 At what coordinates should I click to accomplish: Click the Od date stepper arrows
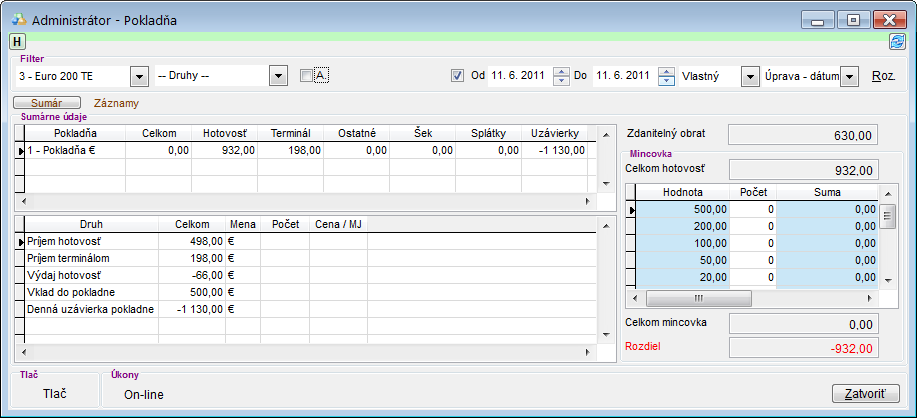coord(561,77)
